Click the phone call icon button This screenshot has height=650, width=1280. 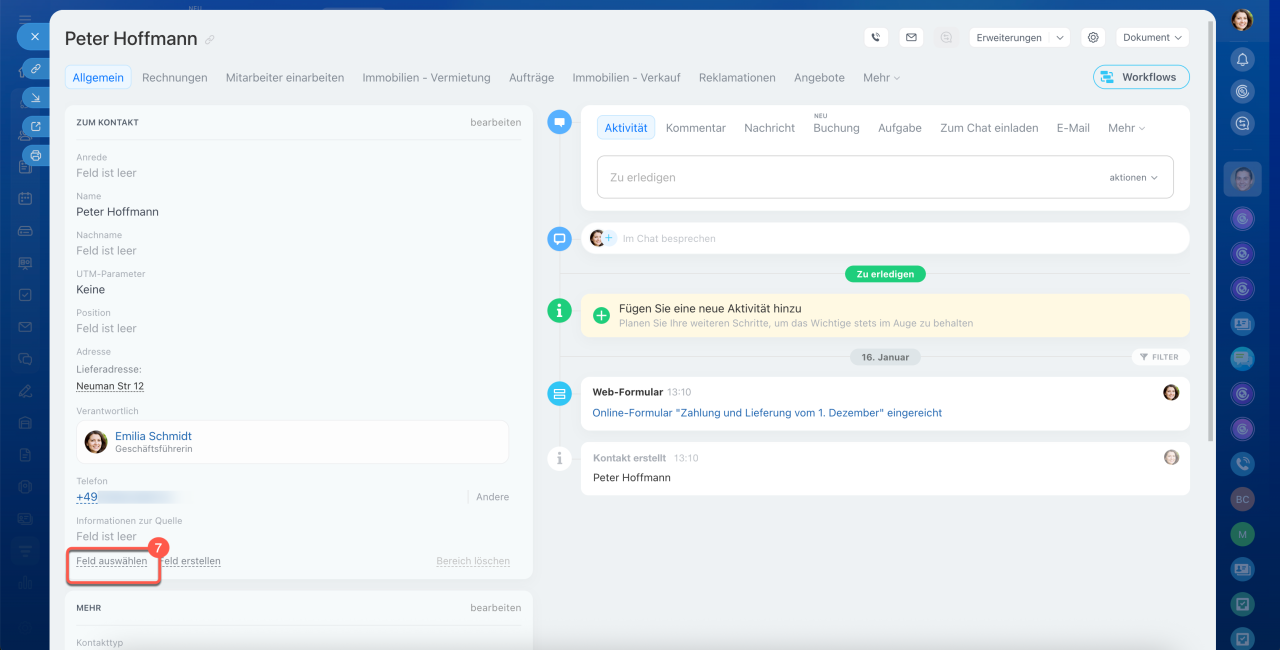click(x=876, y=37)
